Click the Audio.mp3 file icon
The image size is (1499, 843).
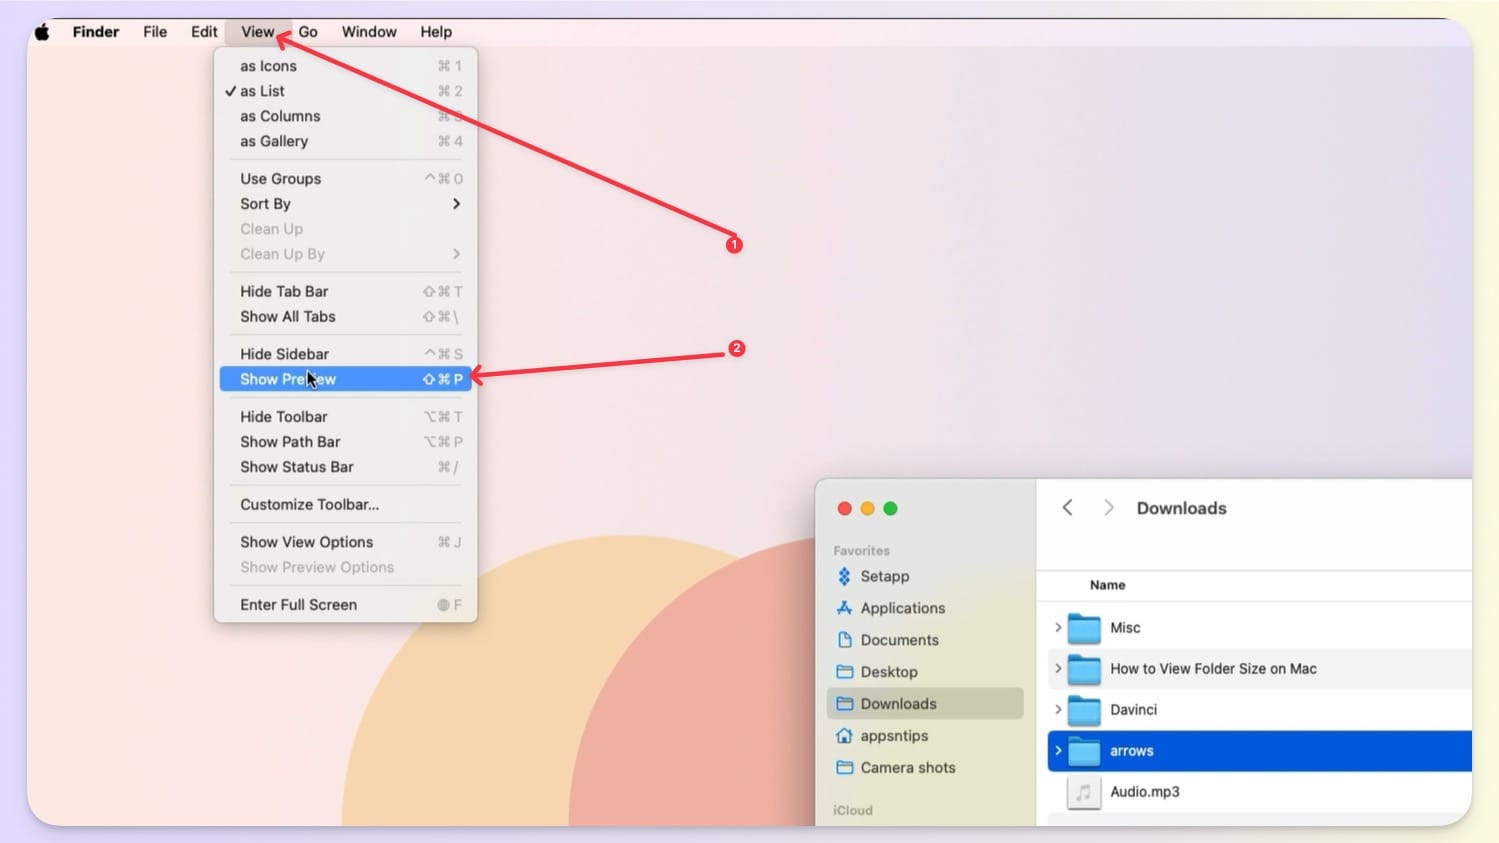coord(1083,792)
